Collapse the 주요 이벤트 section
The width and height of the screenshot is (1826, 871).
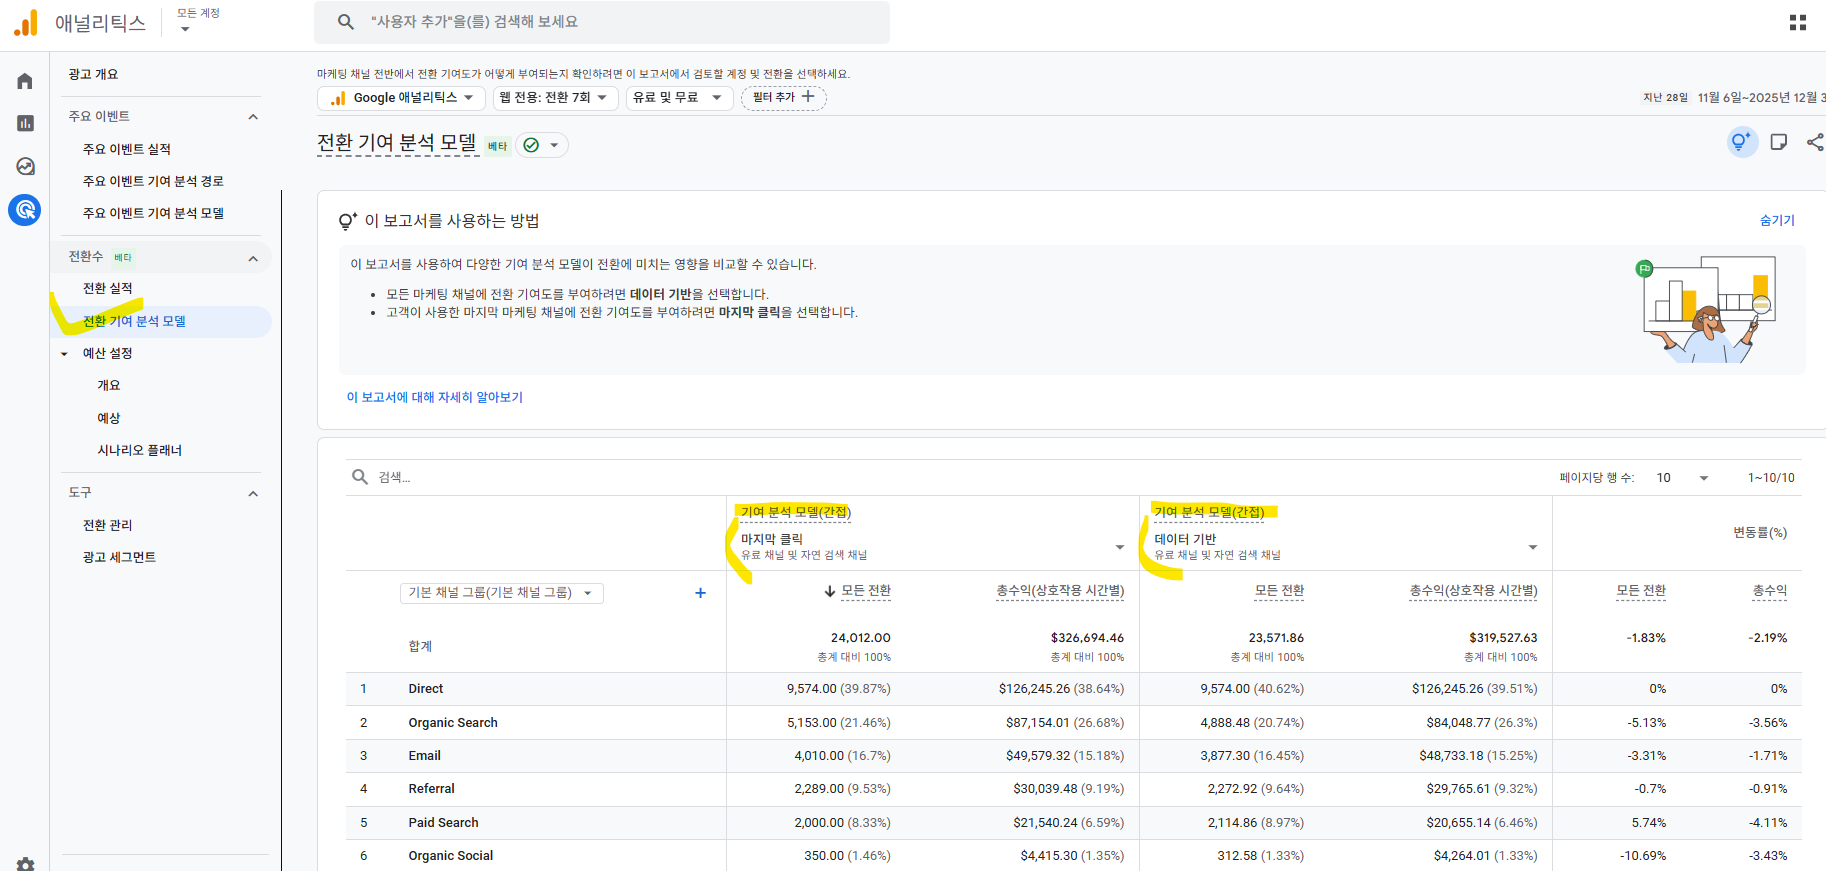coord(253,117)
